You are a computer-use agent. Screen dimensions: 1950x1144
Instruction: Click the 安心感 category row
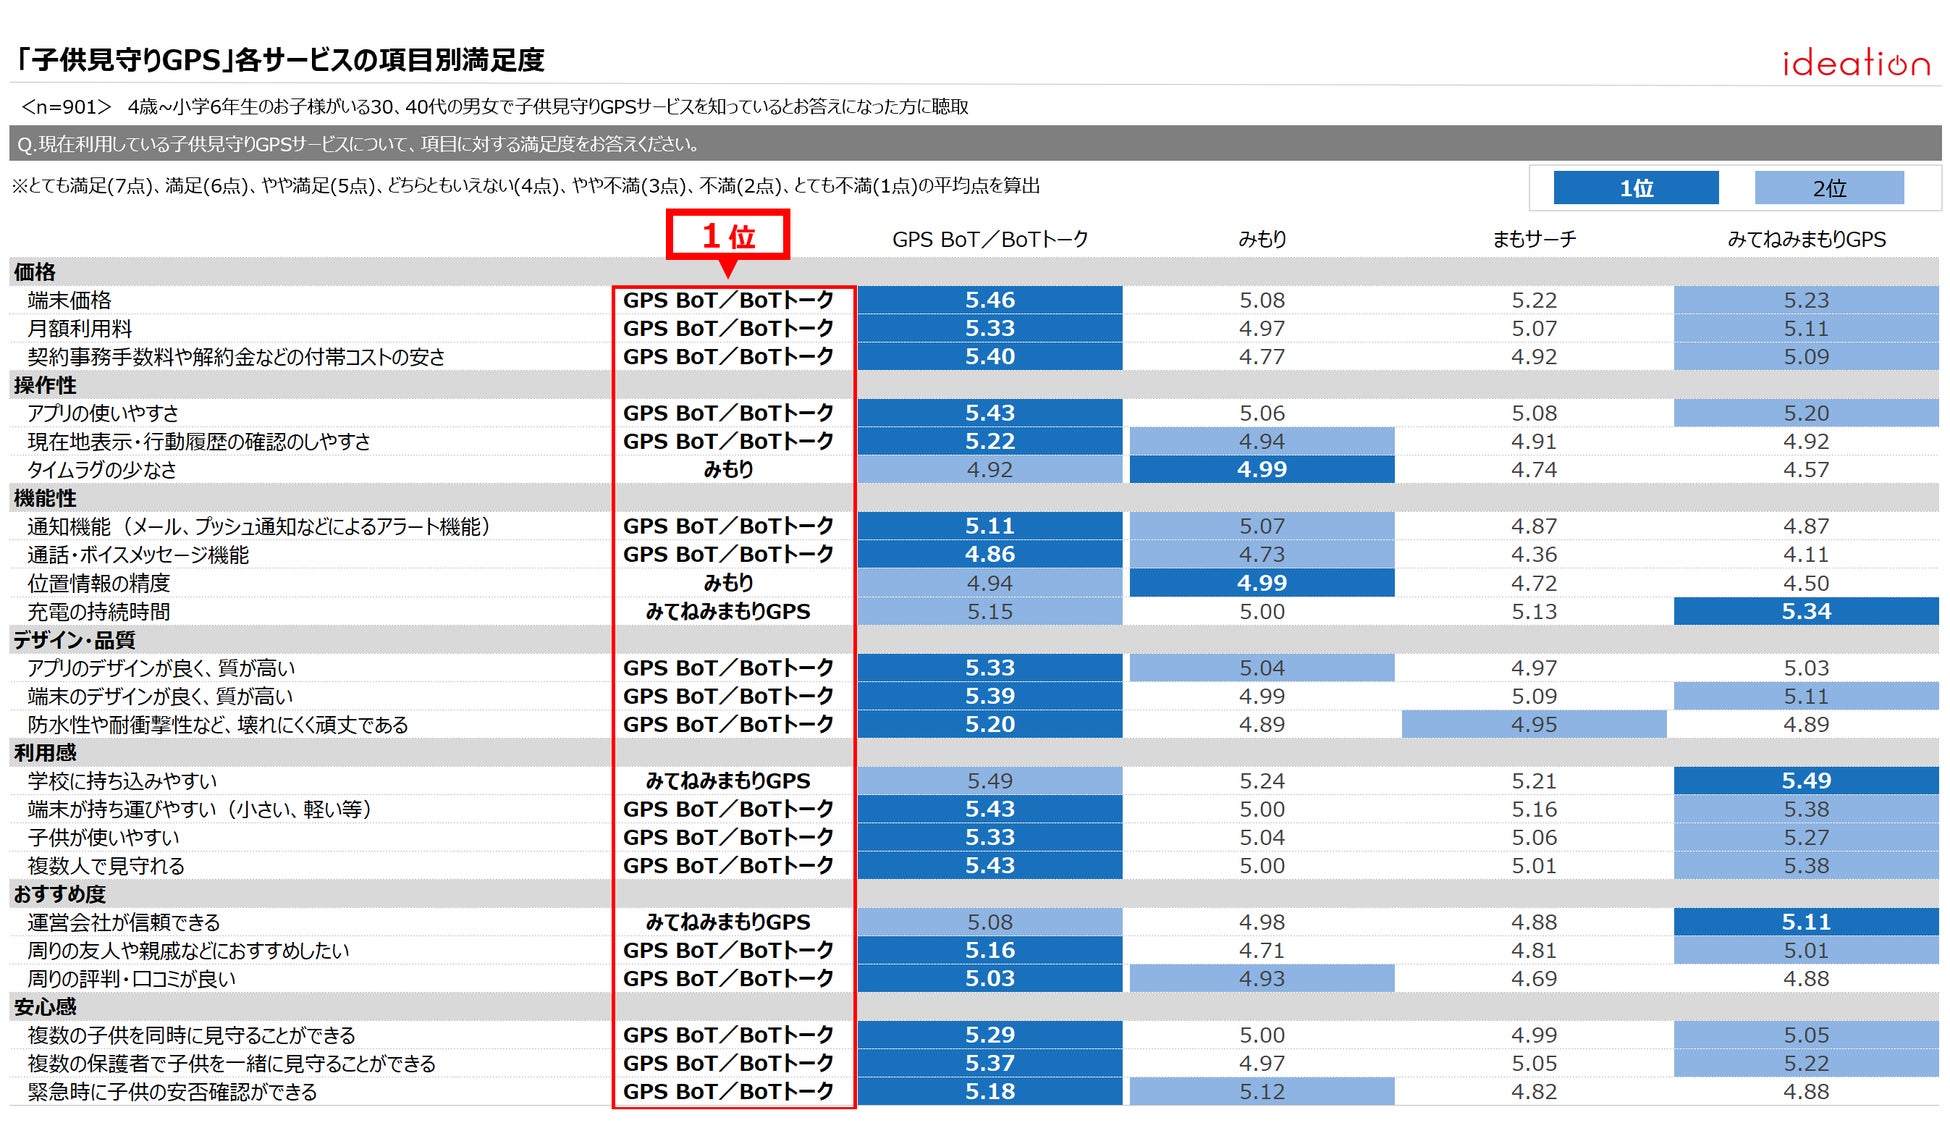click(x=45, y=1007)
